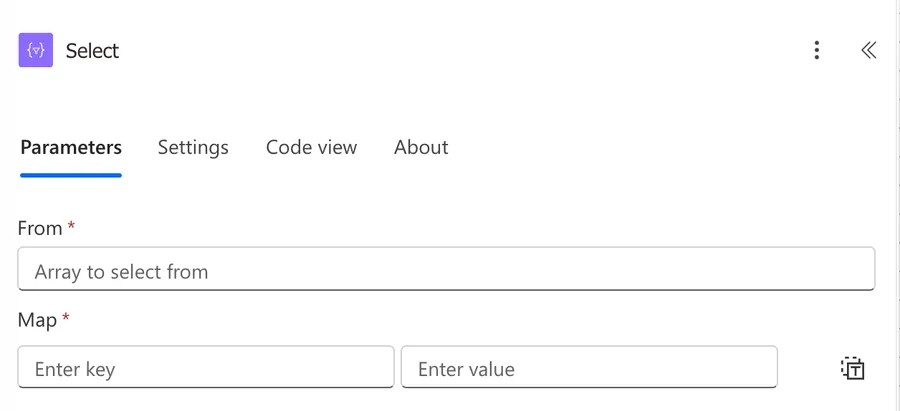Click the panel's right edge divider

pyautogui.click(x=897, y=206)
